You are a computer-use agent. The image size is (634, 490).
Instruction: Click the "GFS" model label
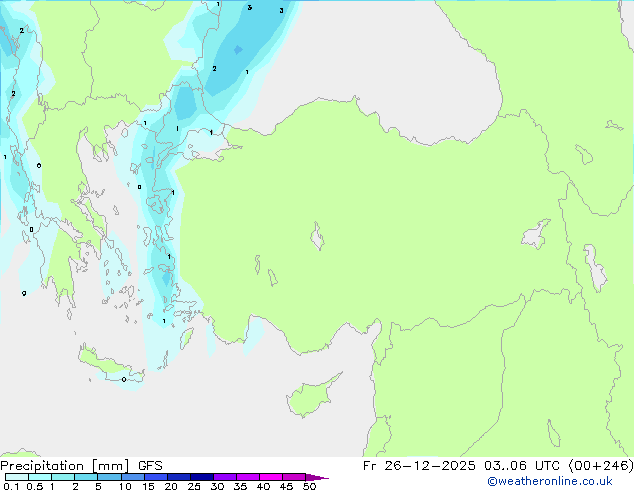tap(150, 466)
